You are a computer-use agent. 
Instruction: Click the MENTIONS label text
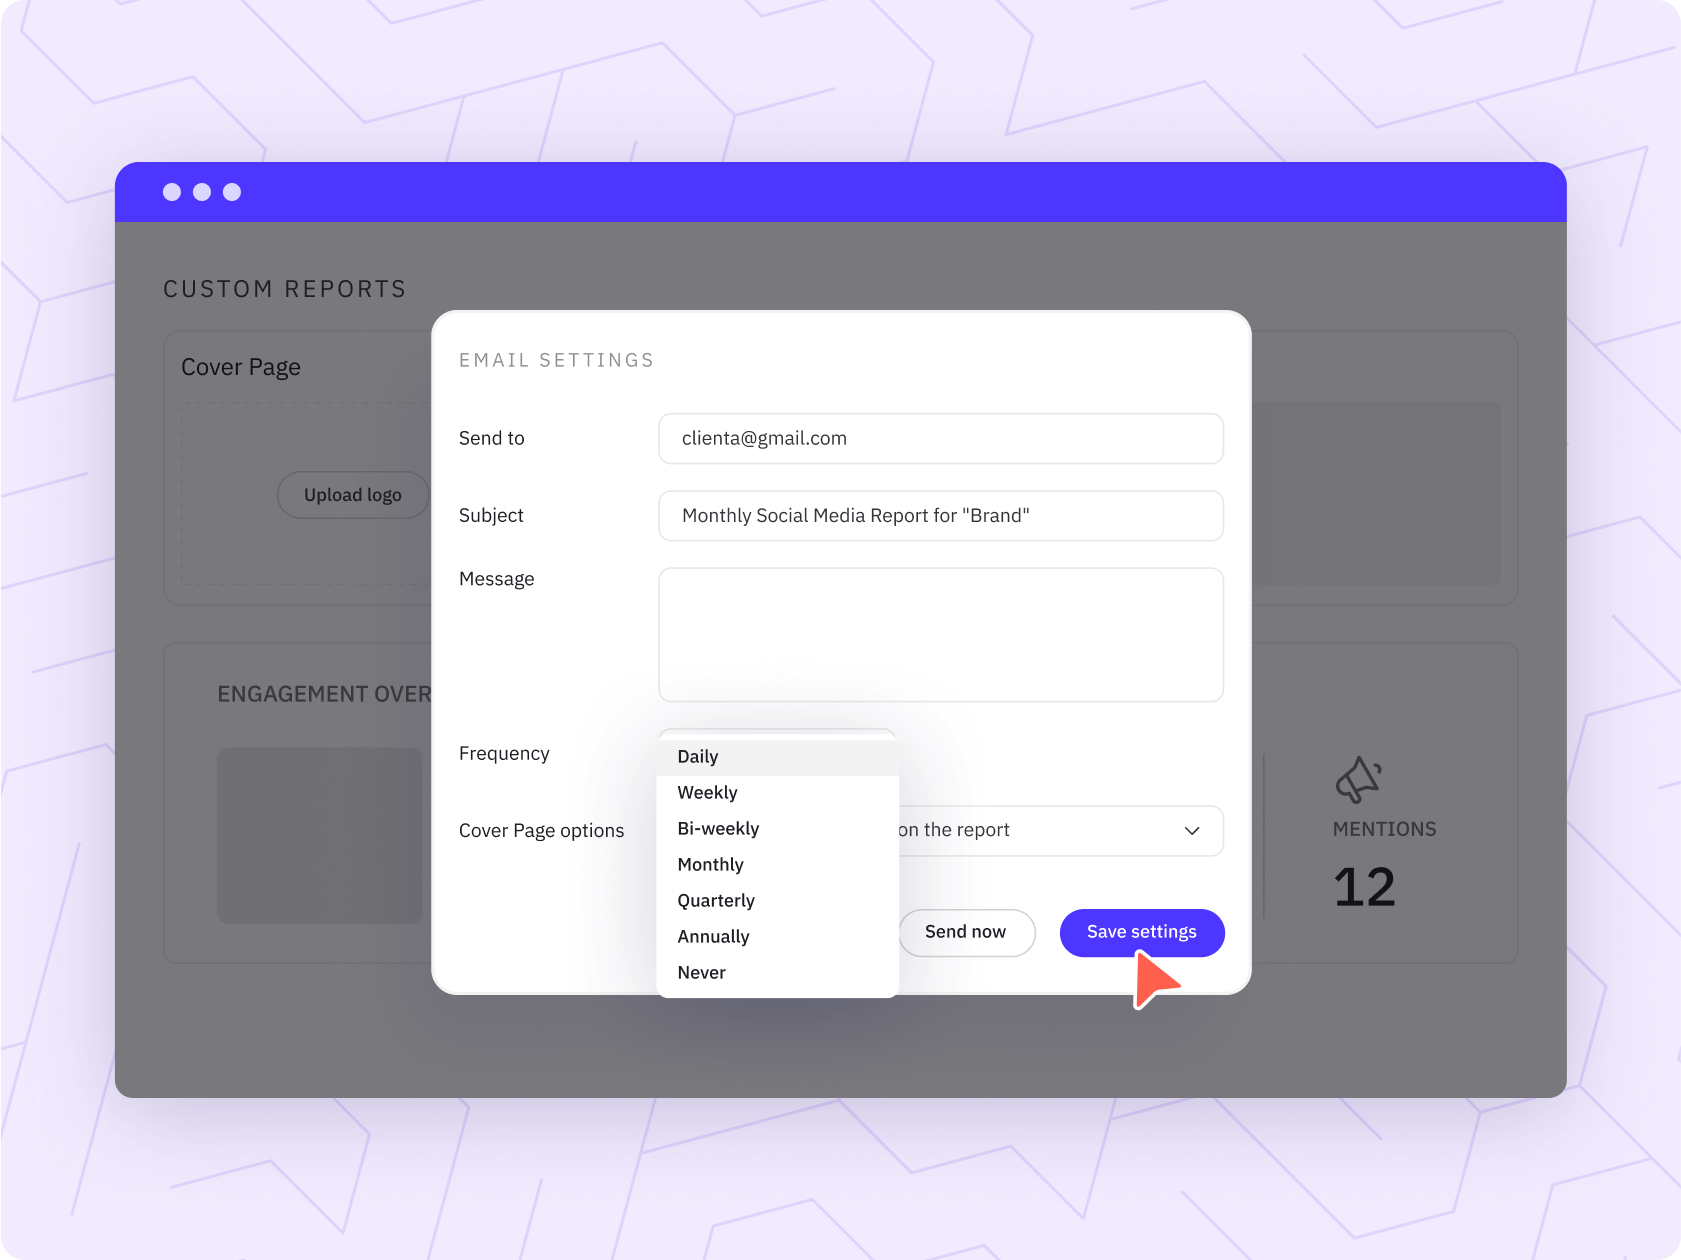[1384, 829]
